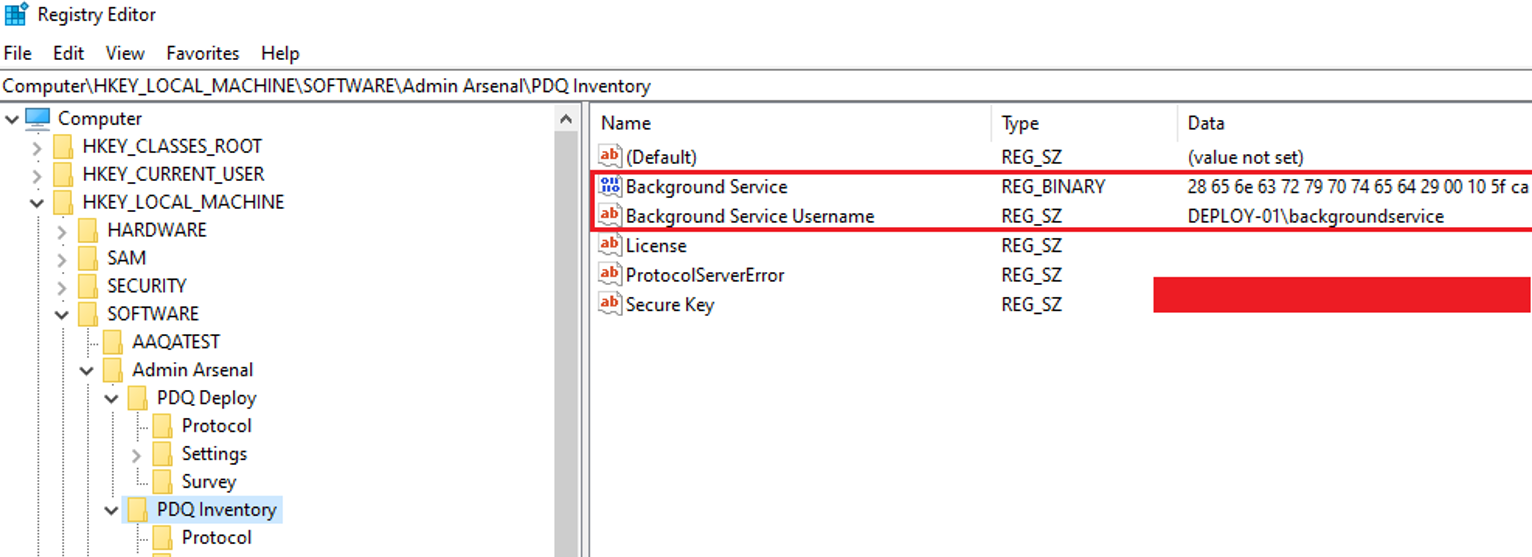Select the Protocol key under PDQ Deploy

click(x=217, y=426)
